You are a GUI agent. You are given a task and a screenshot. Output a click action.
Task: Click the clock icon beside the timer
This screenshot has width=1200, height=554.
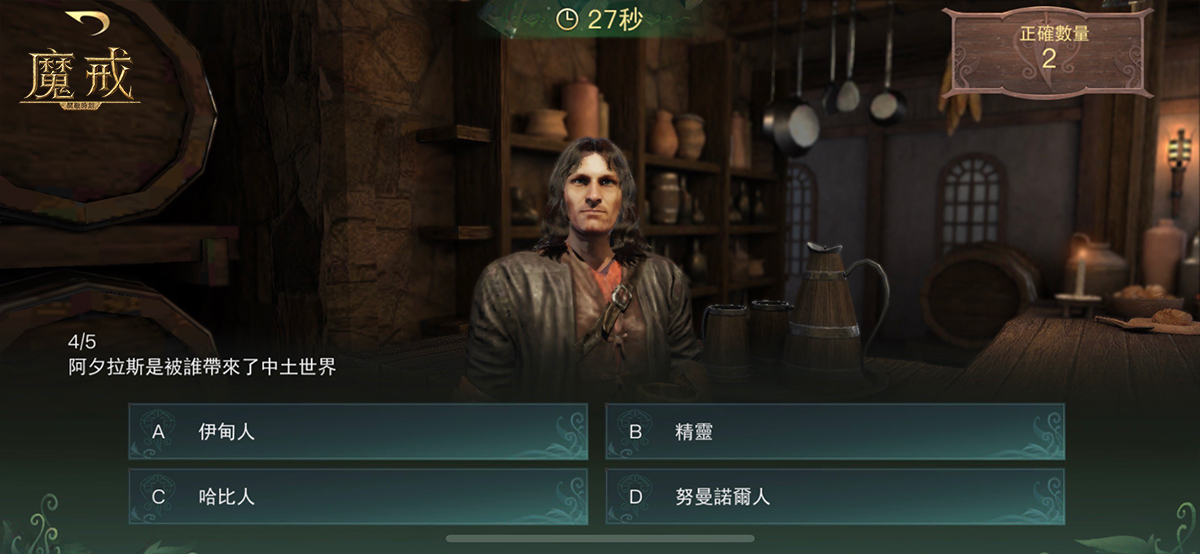point(568,19)
